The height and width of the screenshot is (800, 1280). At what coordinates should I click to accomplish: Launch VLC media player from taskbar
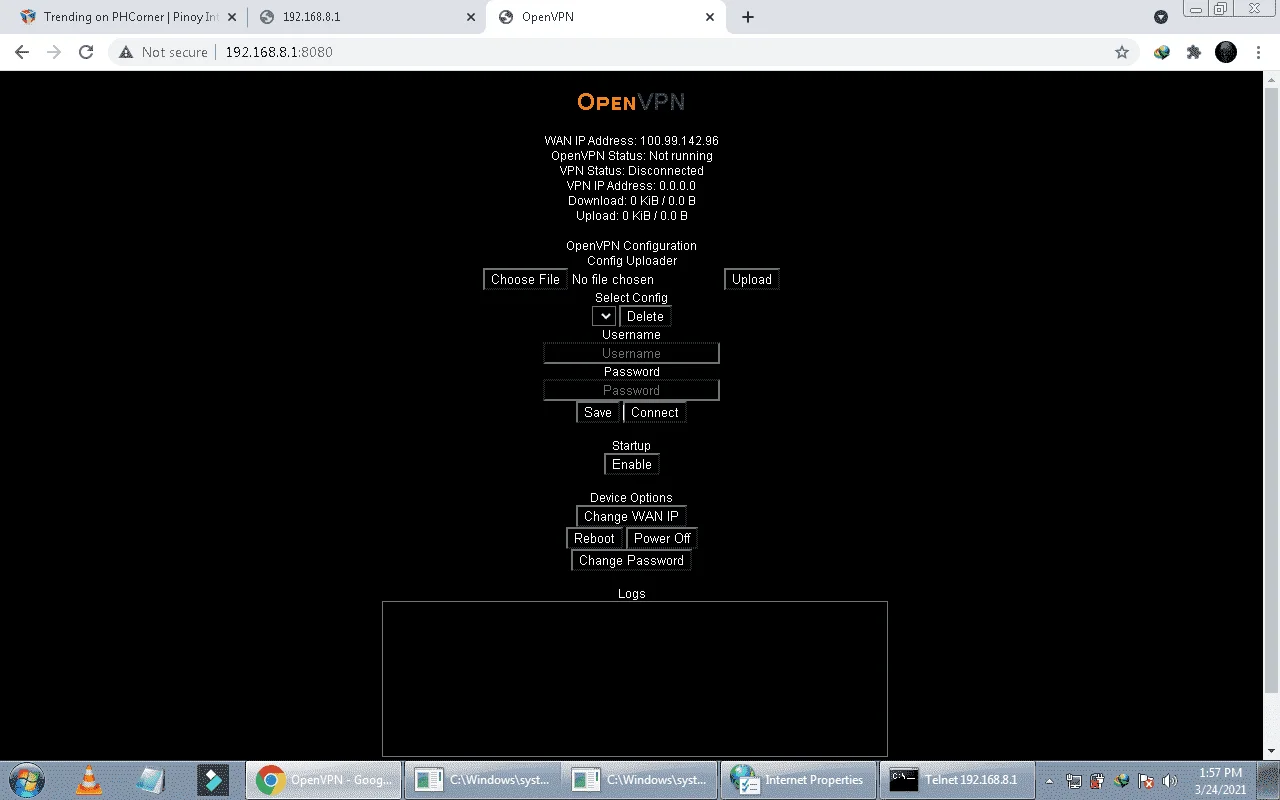click(89, 780)
